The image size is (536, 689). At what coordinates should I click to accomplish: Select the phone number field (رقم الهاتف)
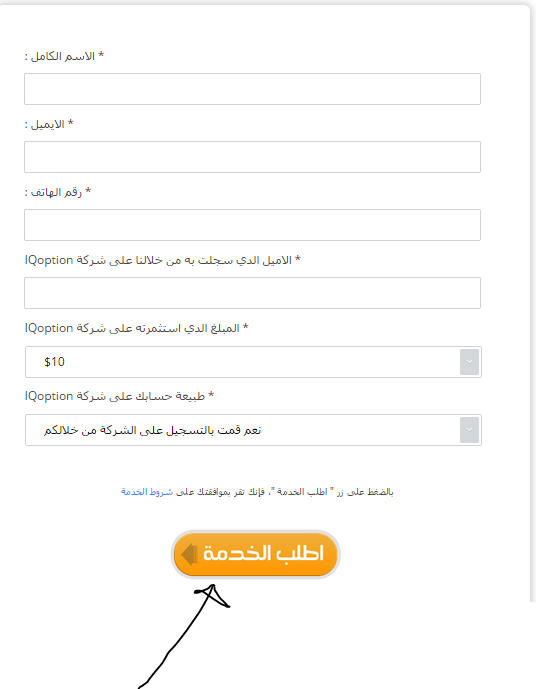click(x=252, y=225)
